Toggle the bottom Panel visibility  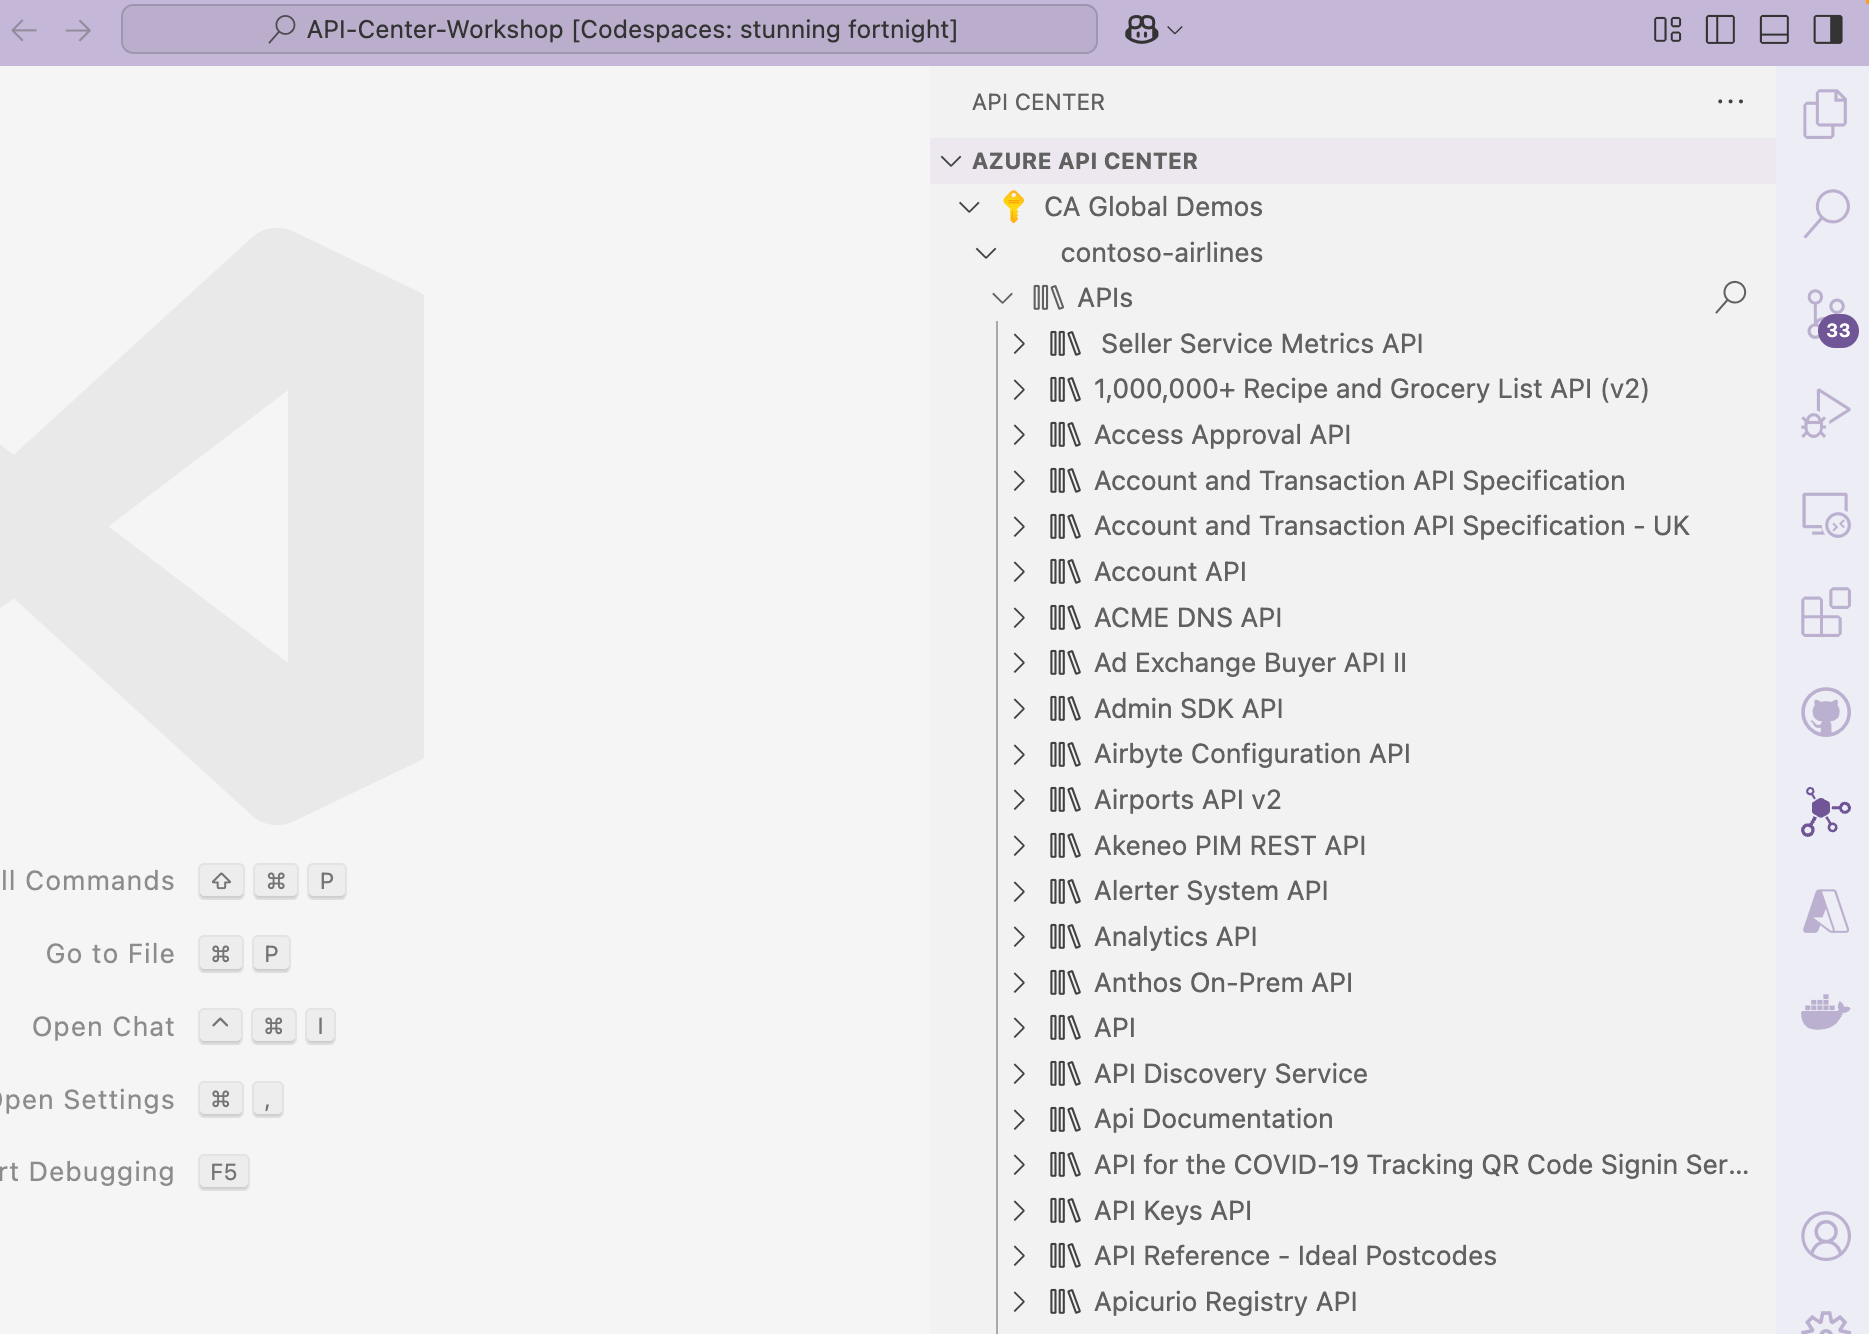click(x=1774, y=30)
